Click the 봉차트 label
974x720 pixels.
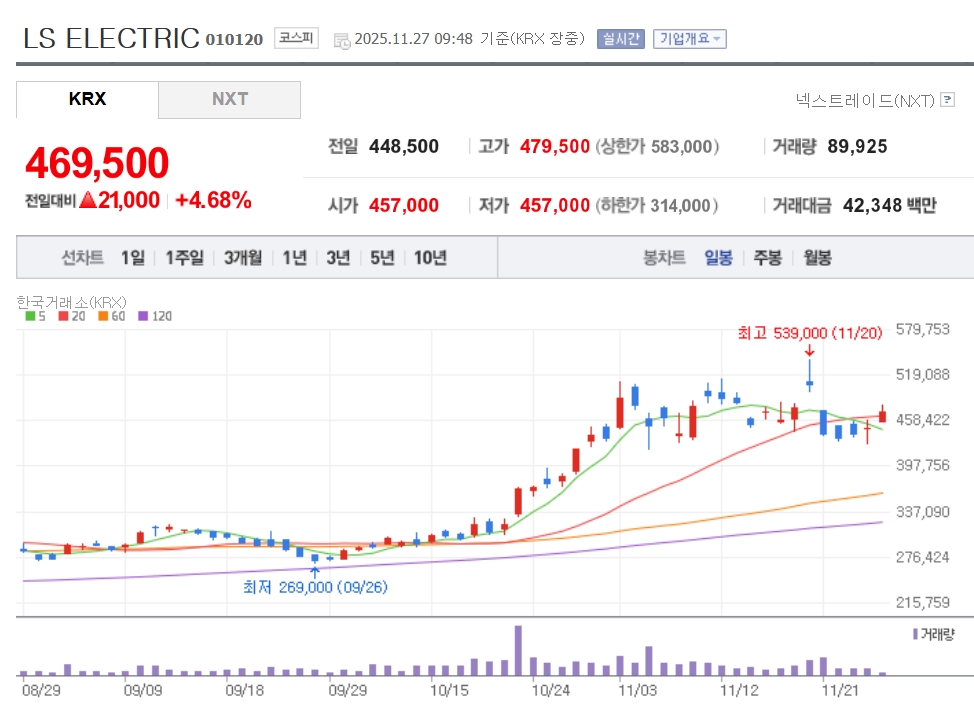(664, 257)
